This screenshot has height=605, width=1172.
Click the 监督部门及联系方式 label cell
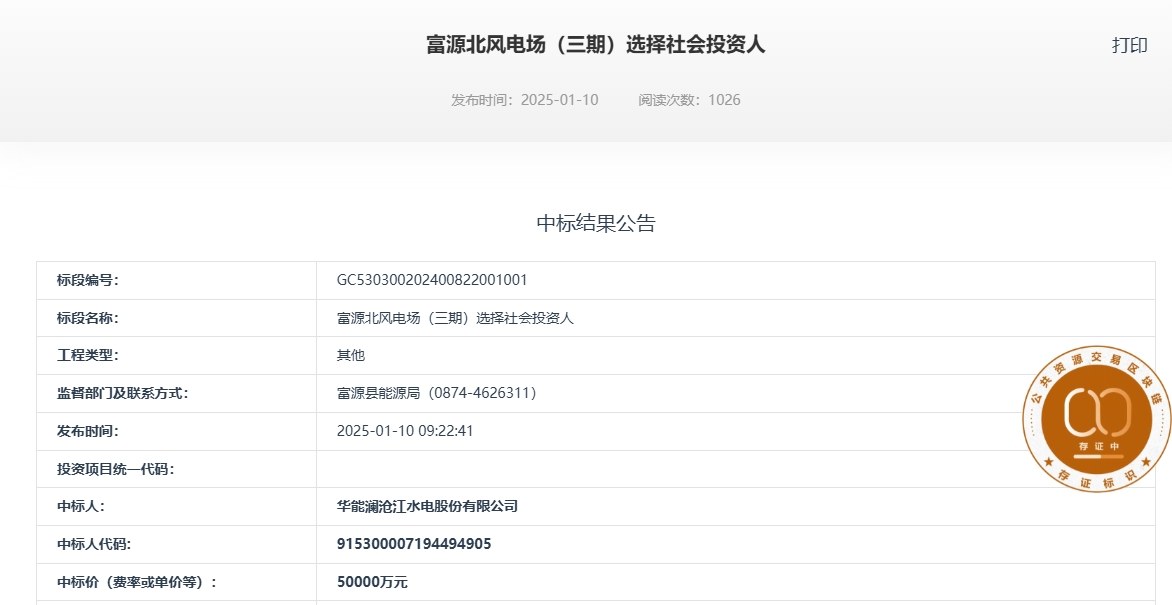click(x=176, y=393)
